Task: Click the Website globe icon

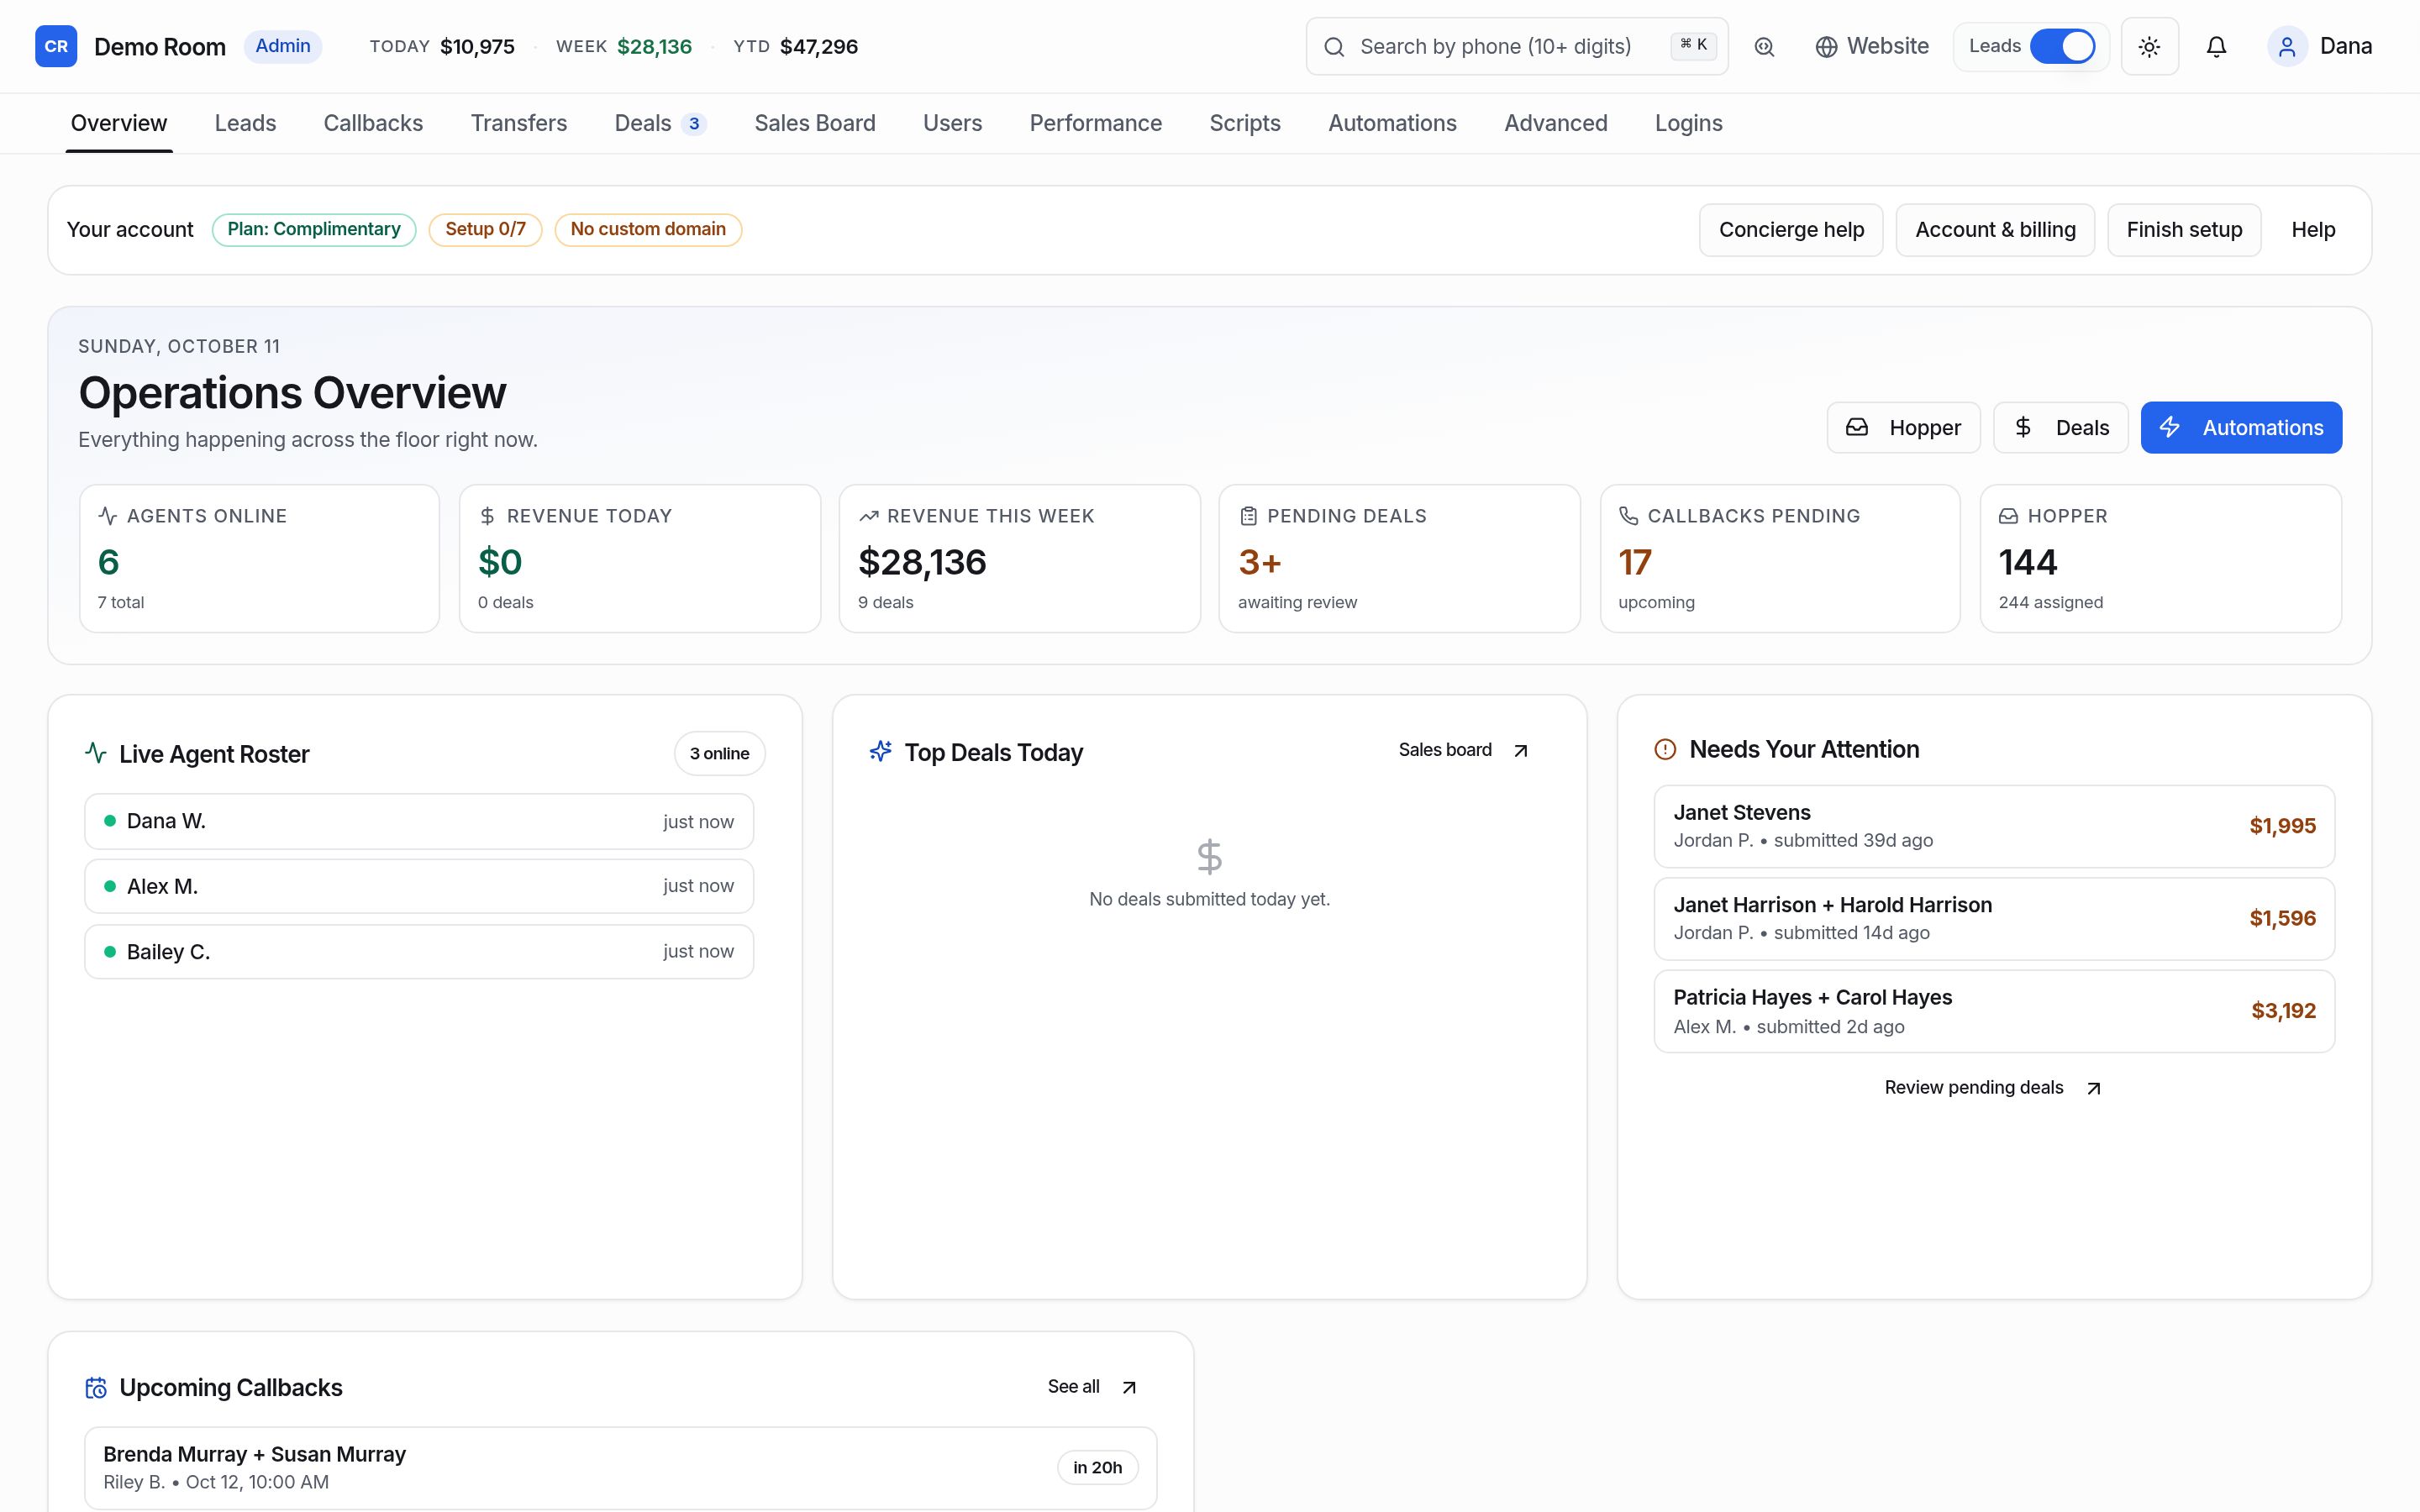Action: click(1826, 47)
